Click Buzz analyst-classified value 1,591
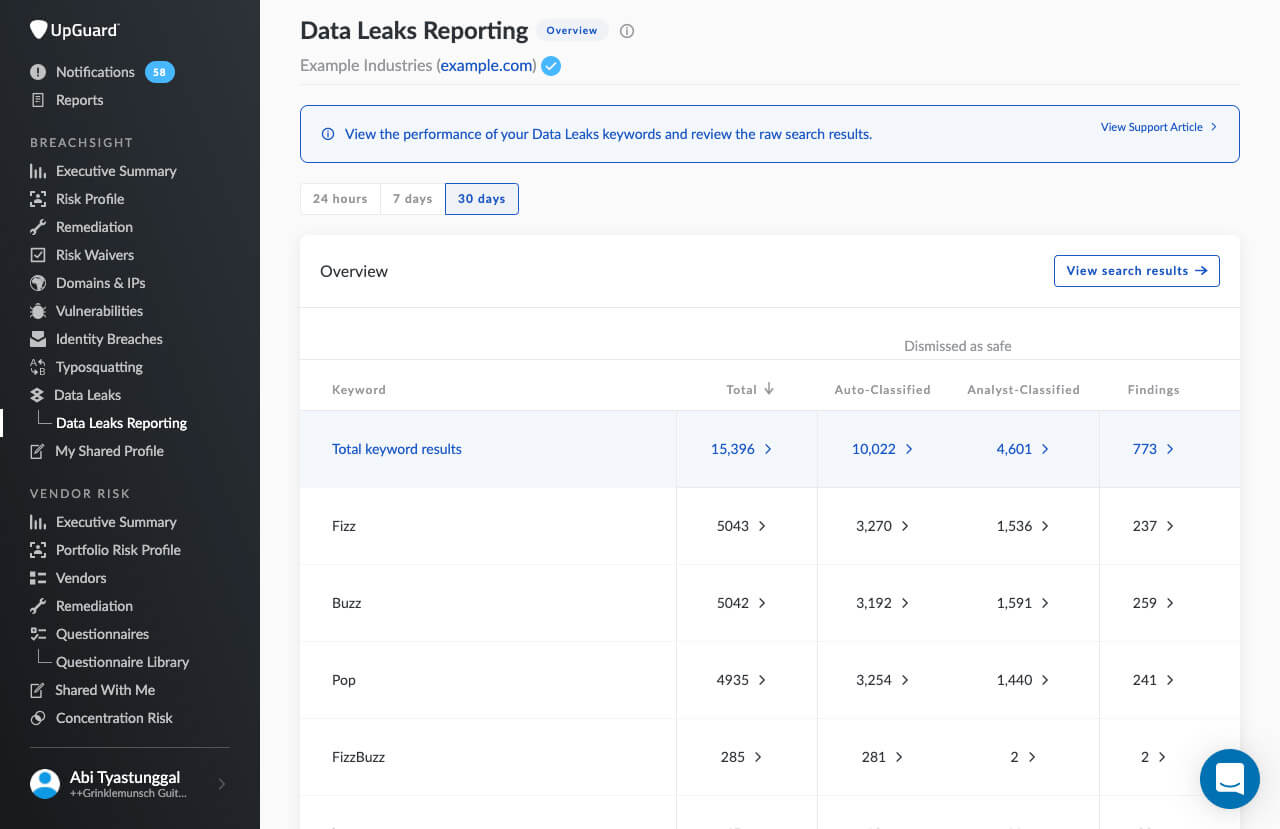 (x=1014, y=603)
